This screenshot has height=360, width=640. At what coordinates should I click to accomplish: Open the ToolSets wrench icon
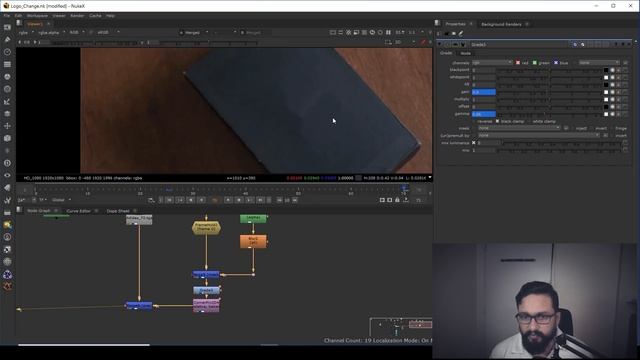click(7, 200)
